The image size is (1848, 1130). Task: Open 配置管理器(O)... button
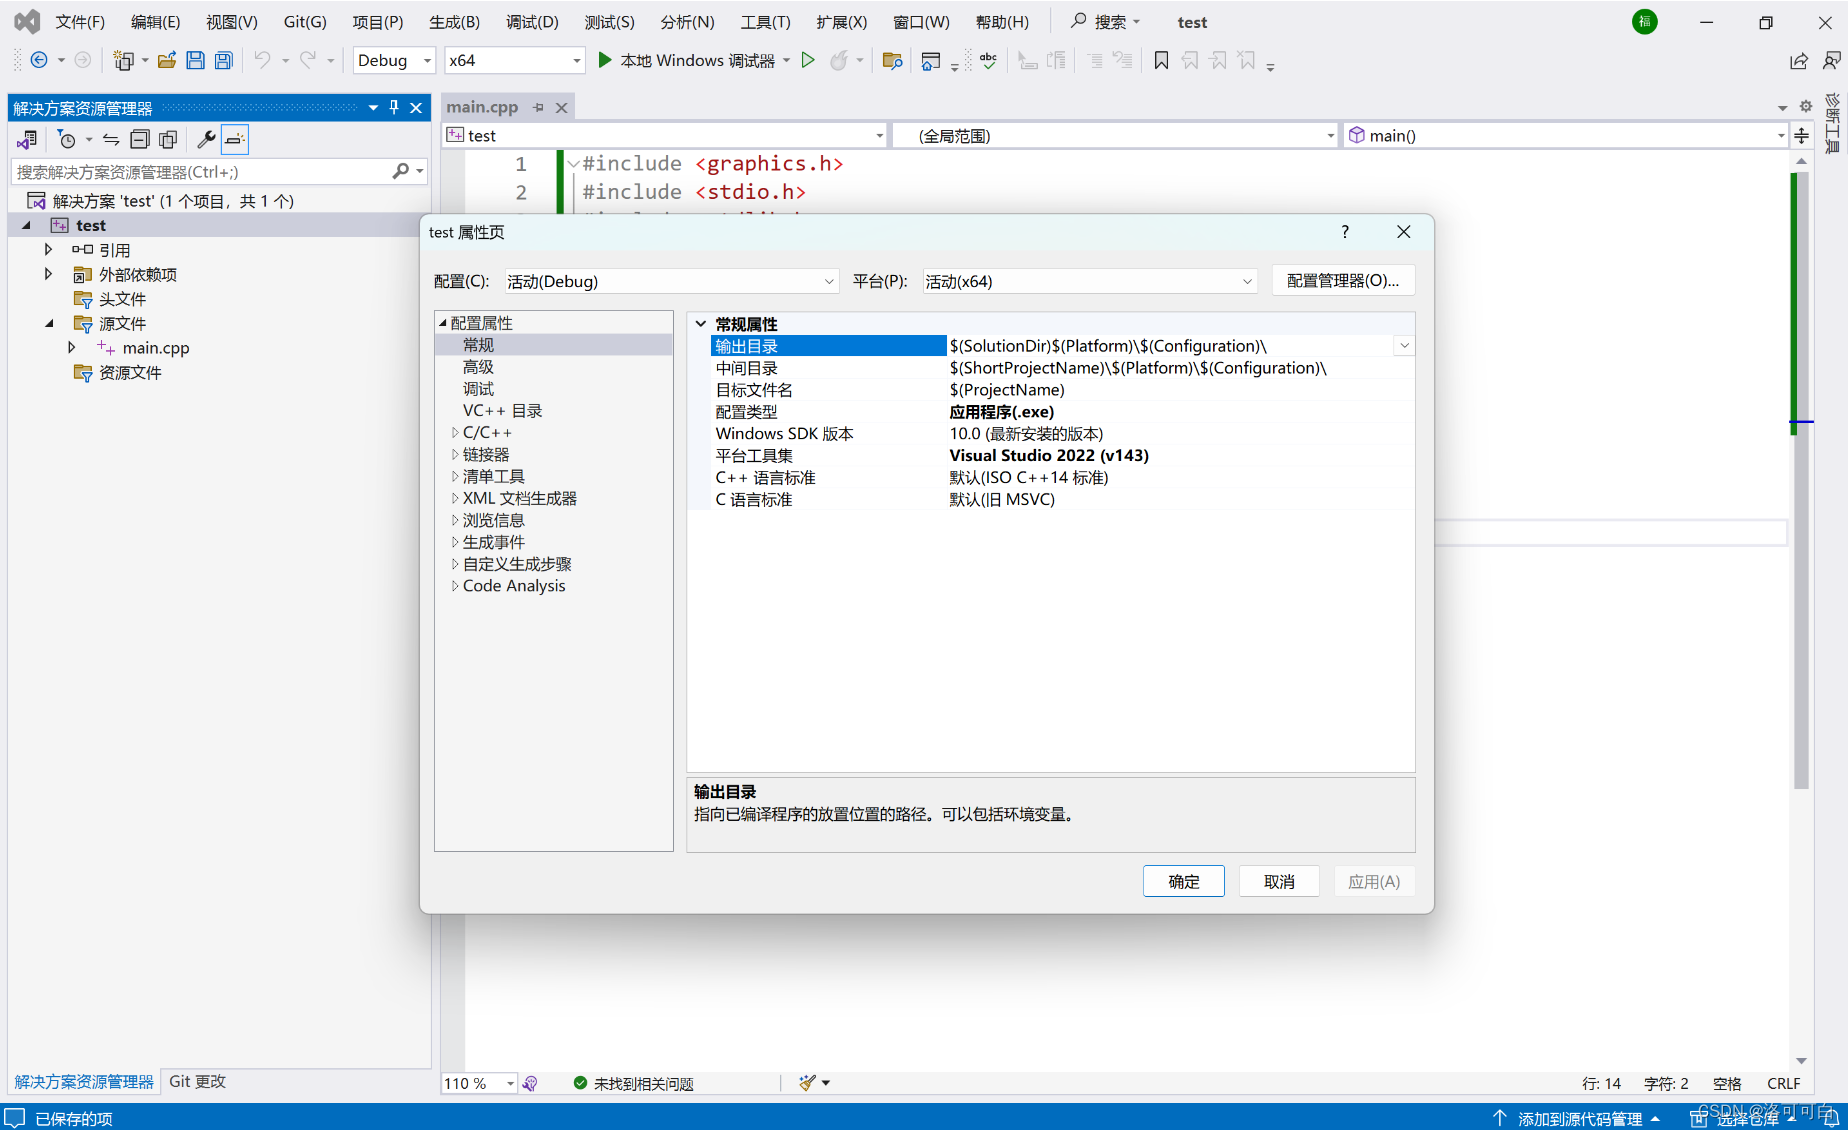click(1342, 281)
